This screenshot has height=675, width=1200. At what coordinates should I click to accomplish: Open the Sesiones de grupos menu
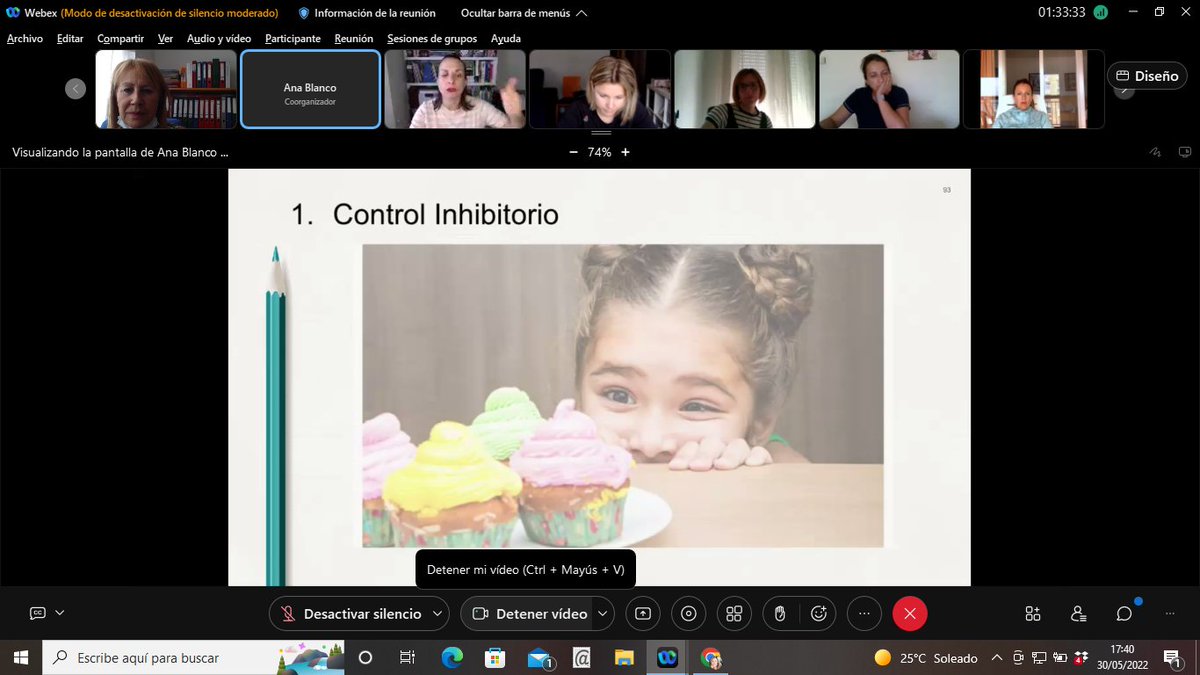pyautogui.click(x=431, y=38)
